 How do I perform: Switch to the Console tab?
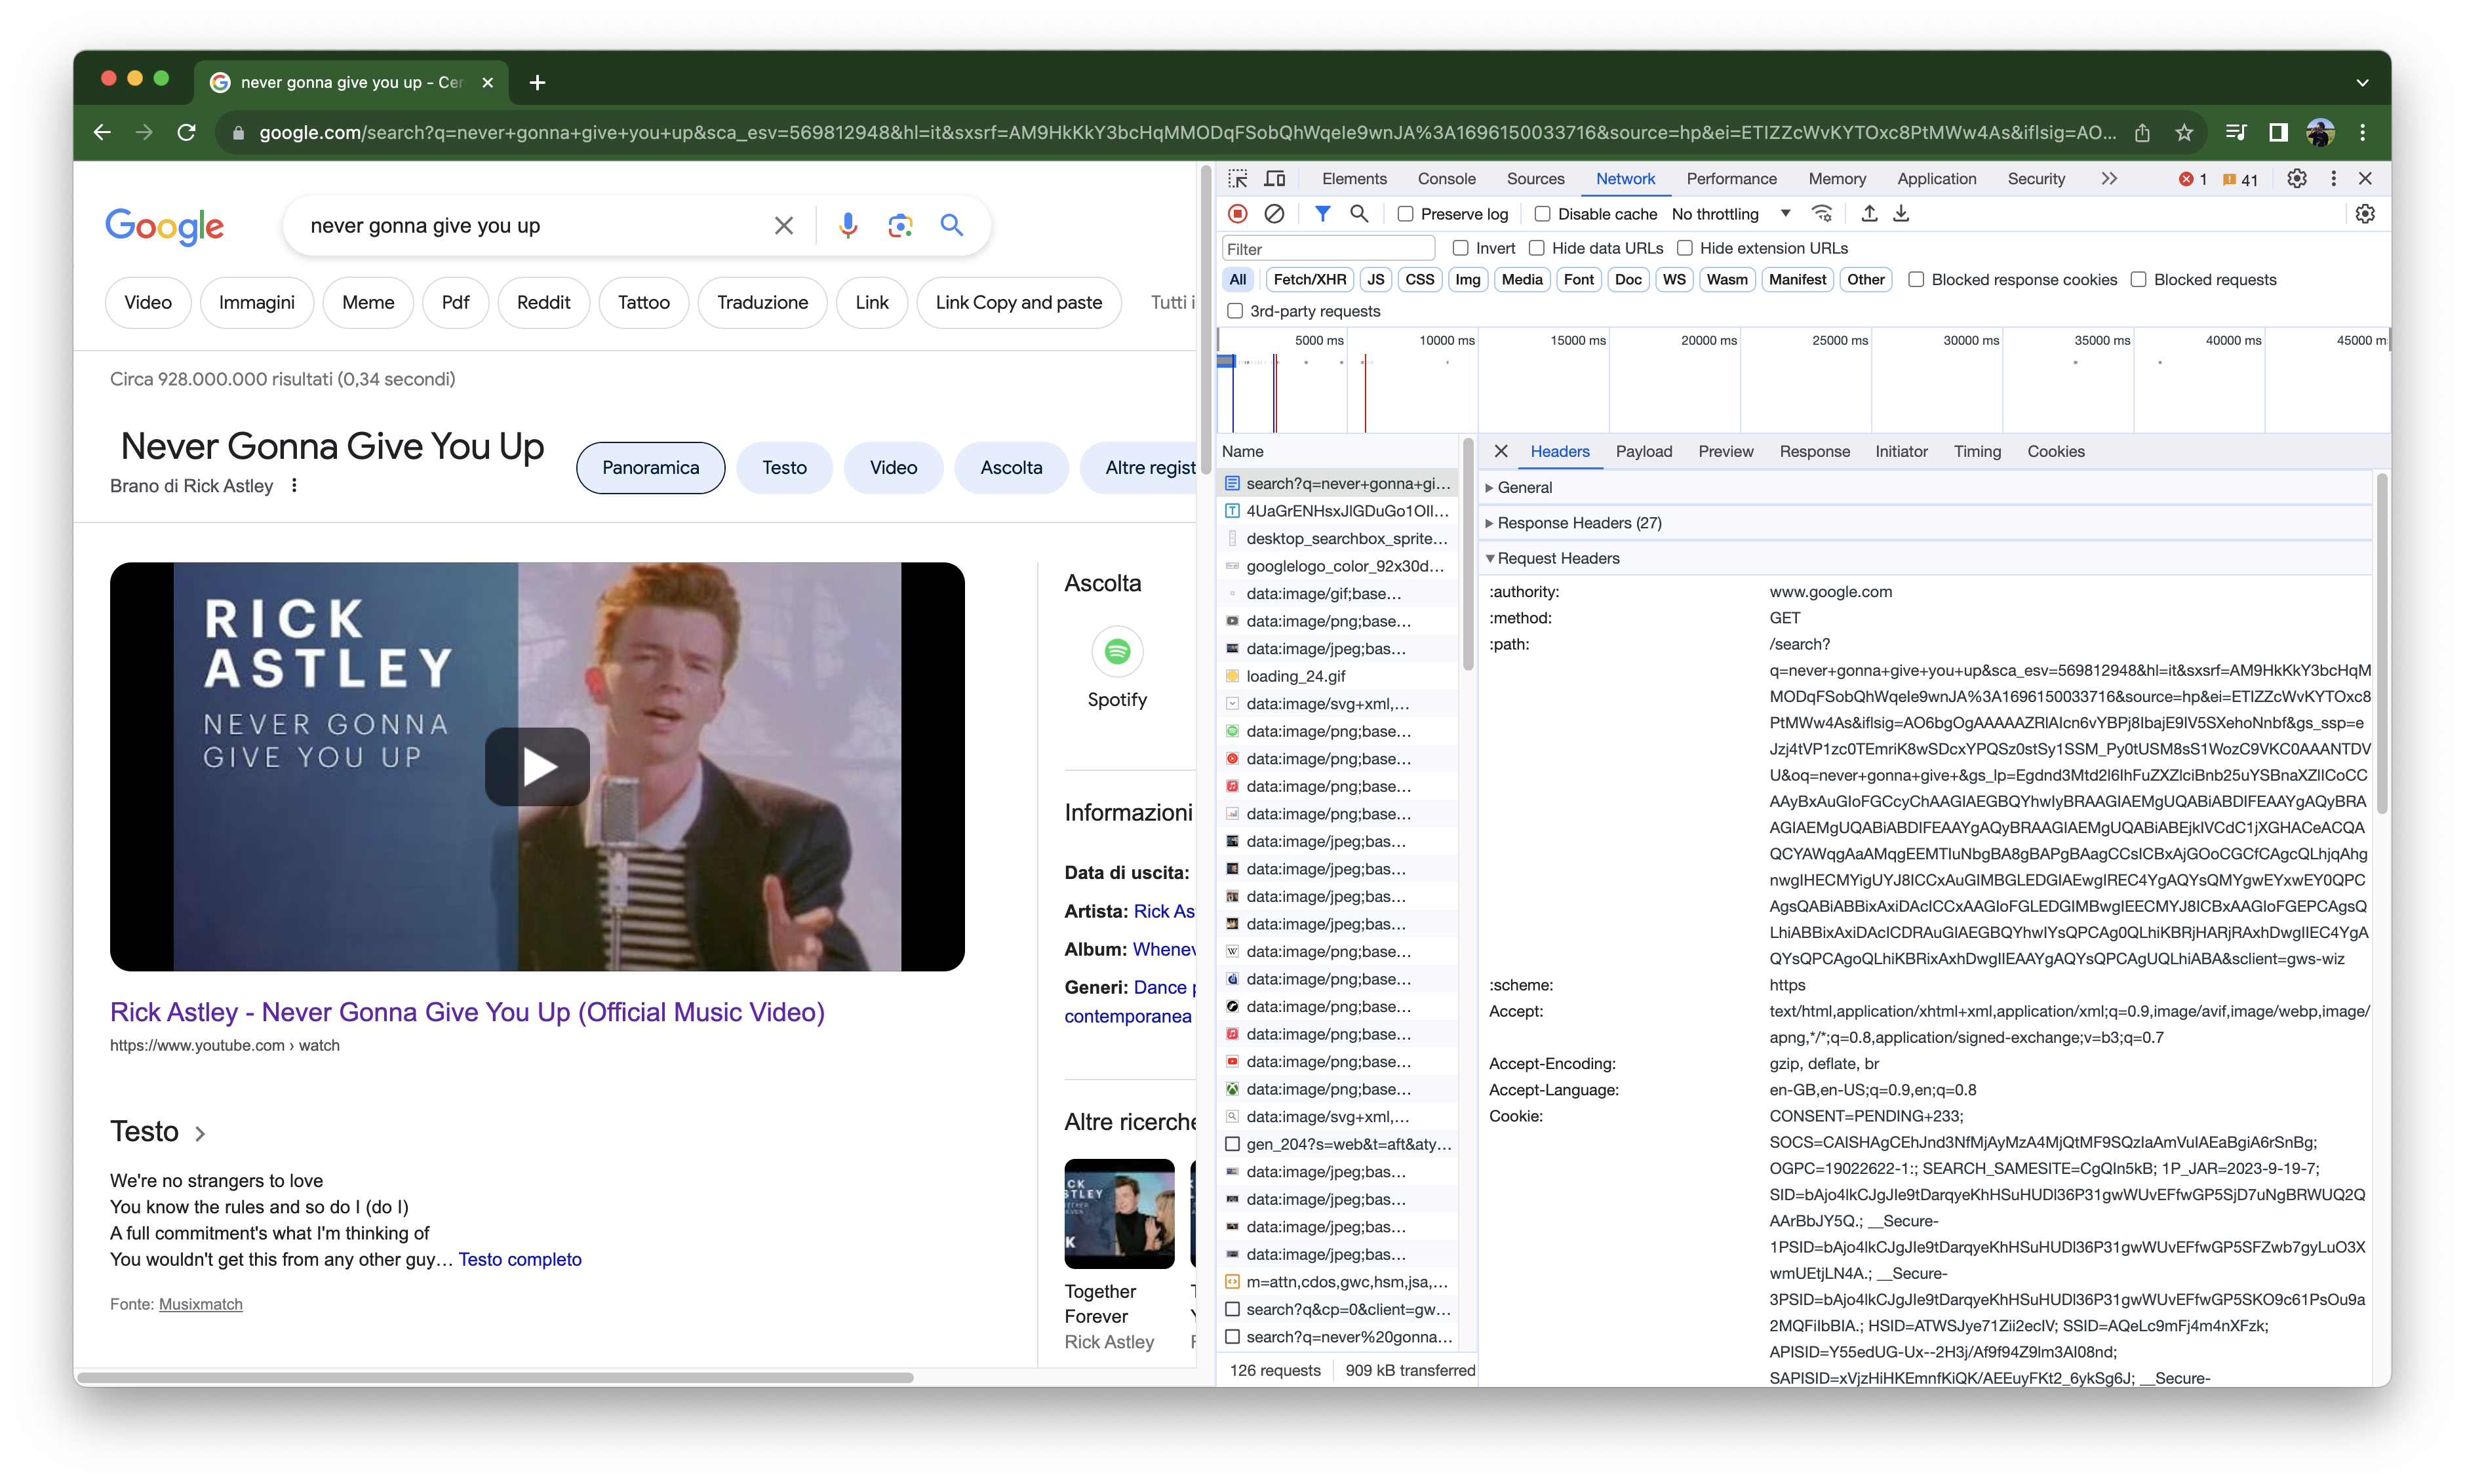click(1446, 179)
